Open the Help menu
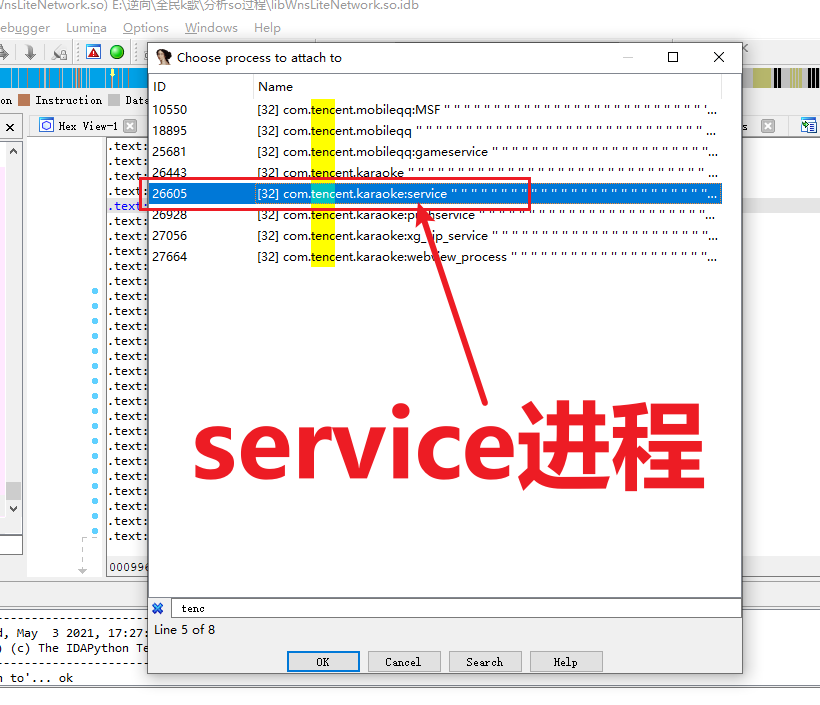Image resolution: width=820 pixels, height=705 pixels. click(267, 28)
